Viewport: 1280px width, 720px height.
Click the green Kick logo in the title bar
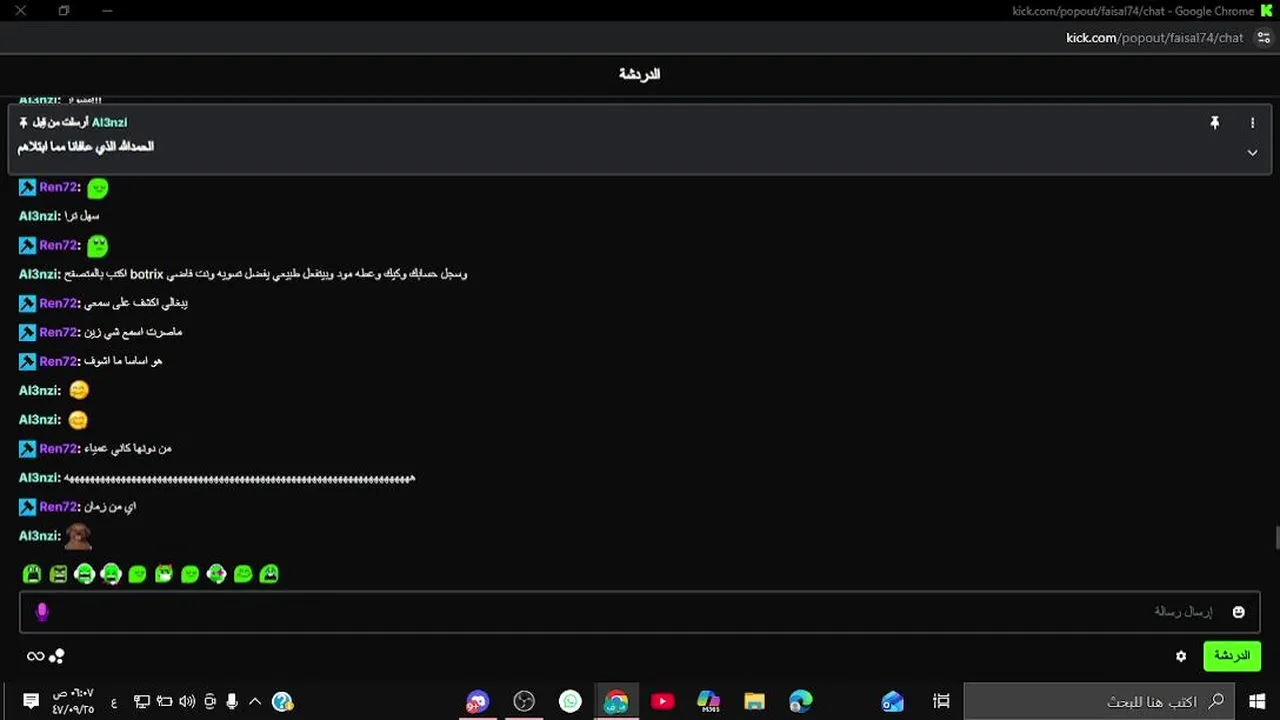pyautogui.click(x=1266, y=11)
